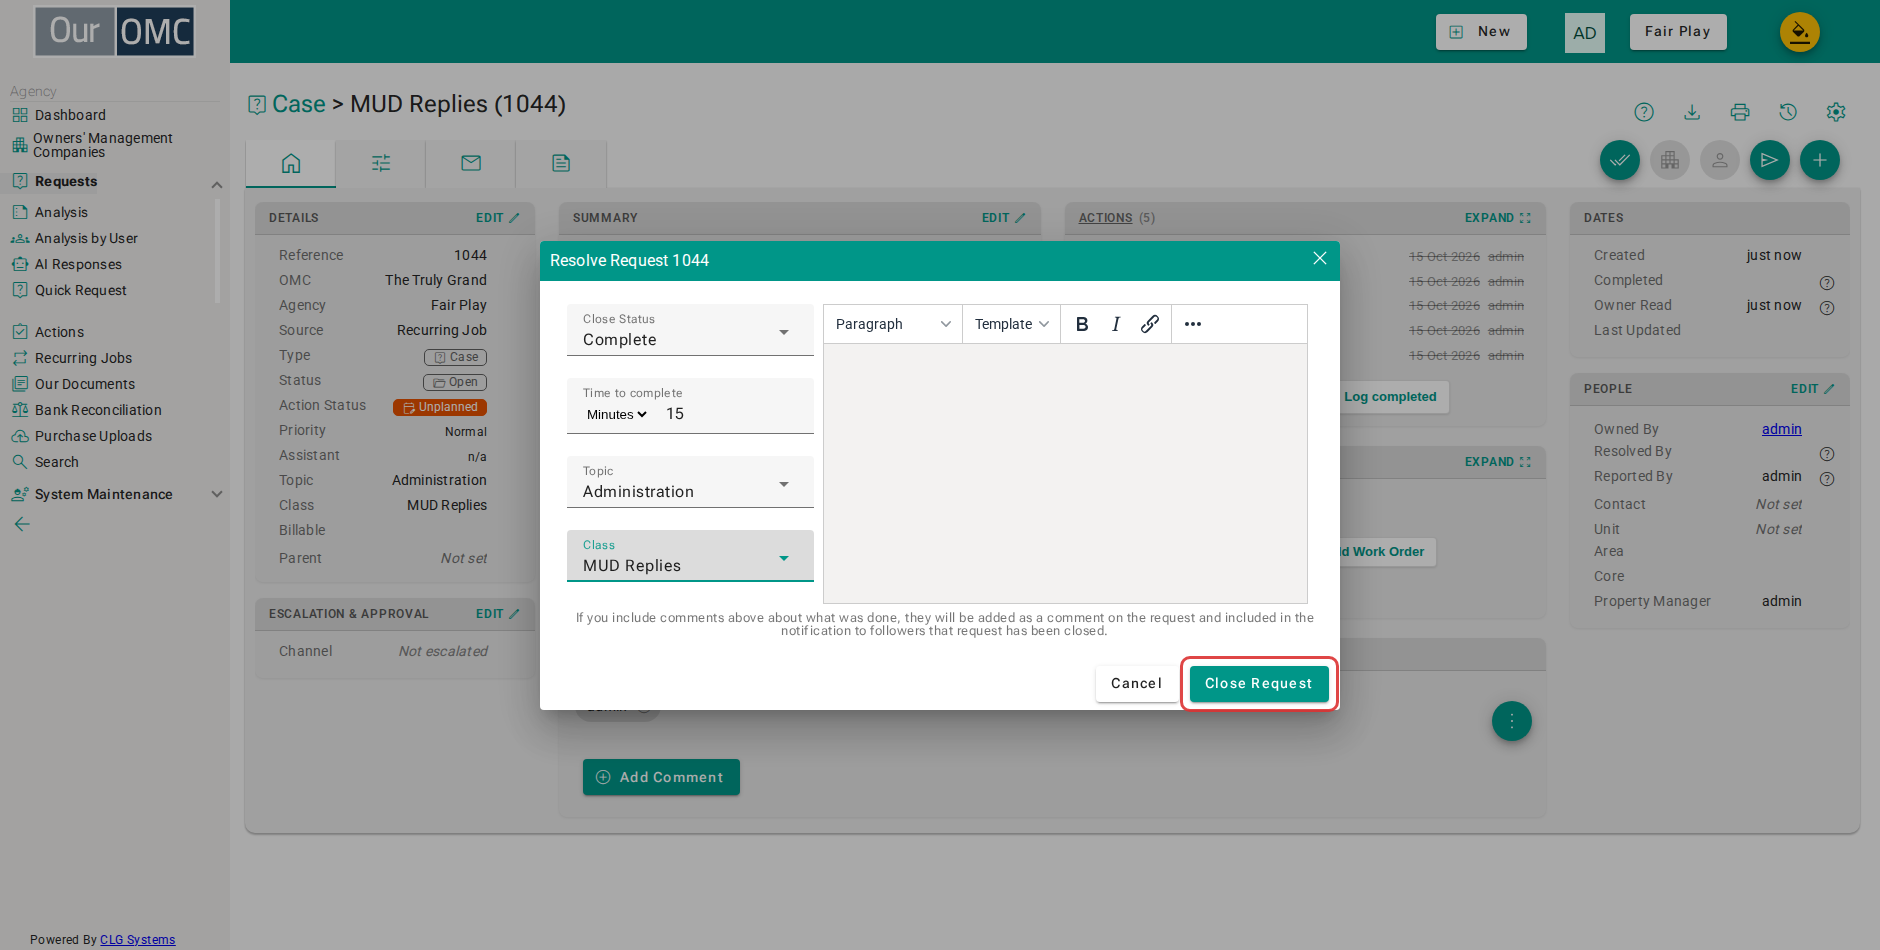This screenshot has width=1880, height=950.
Task: Open the more options ellipsis in editor toolbar
Action: click(x=1193, y=324)
